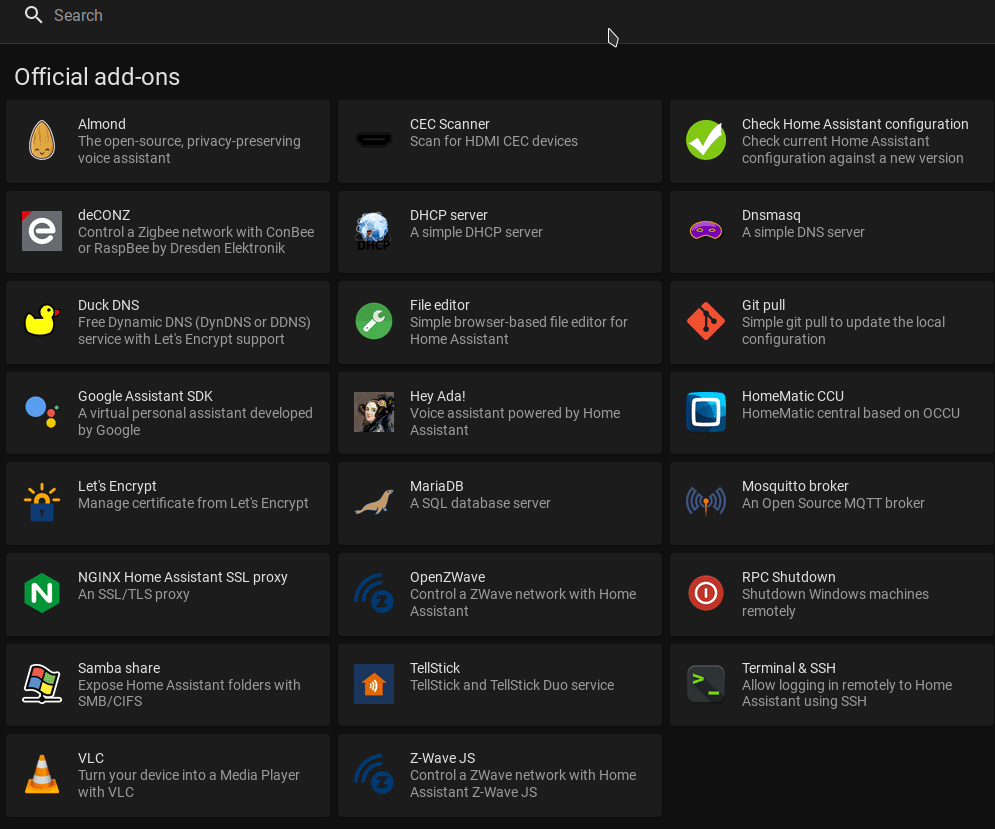995x829 pixels.
Task: Select the Z-Wave JS add-on title
Action: 442,758
